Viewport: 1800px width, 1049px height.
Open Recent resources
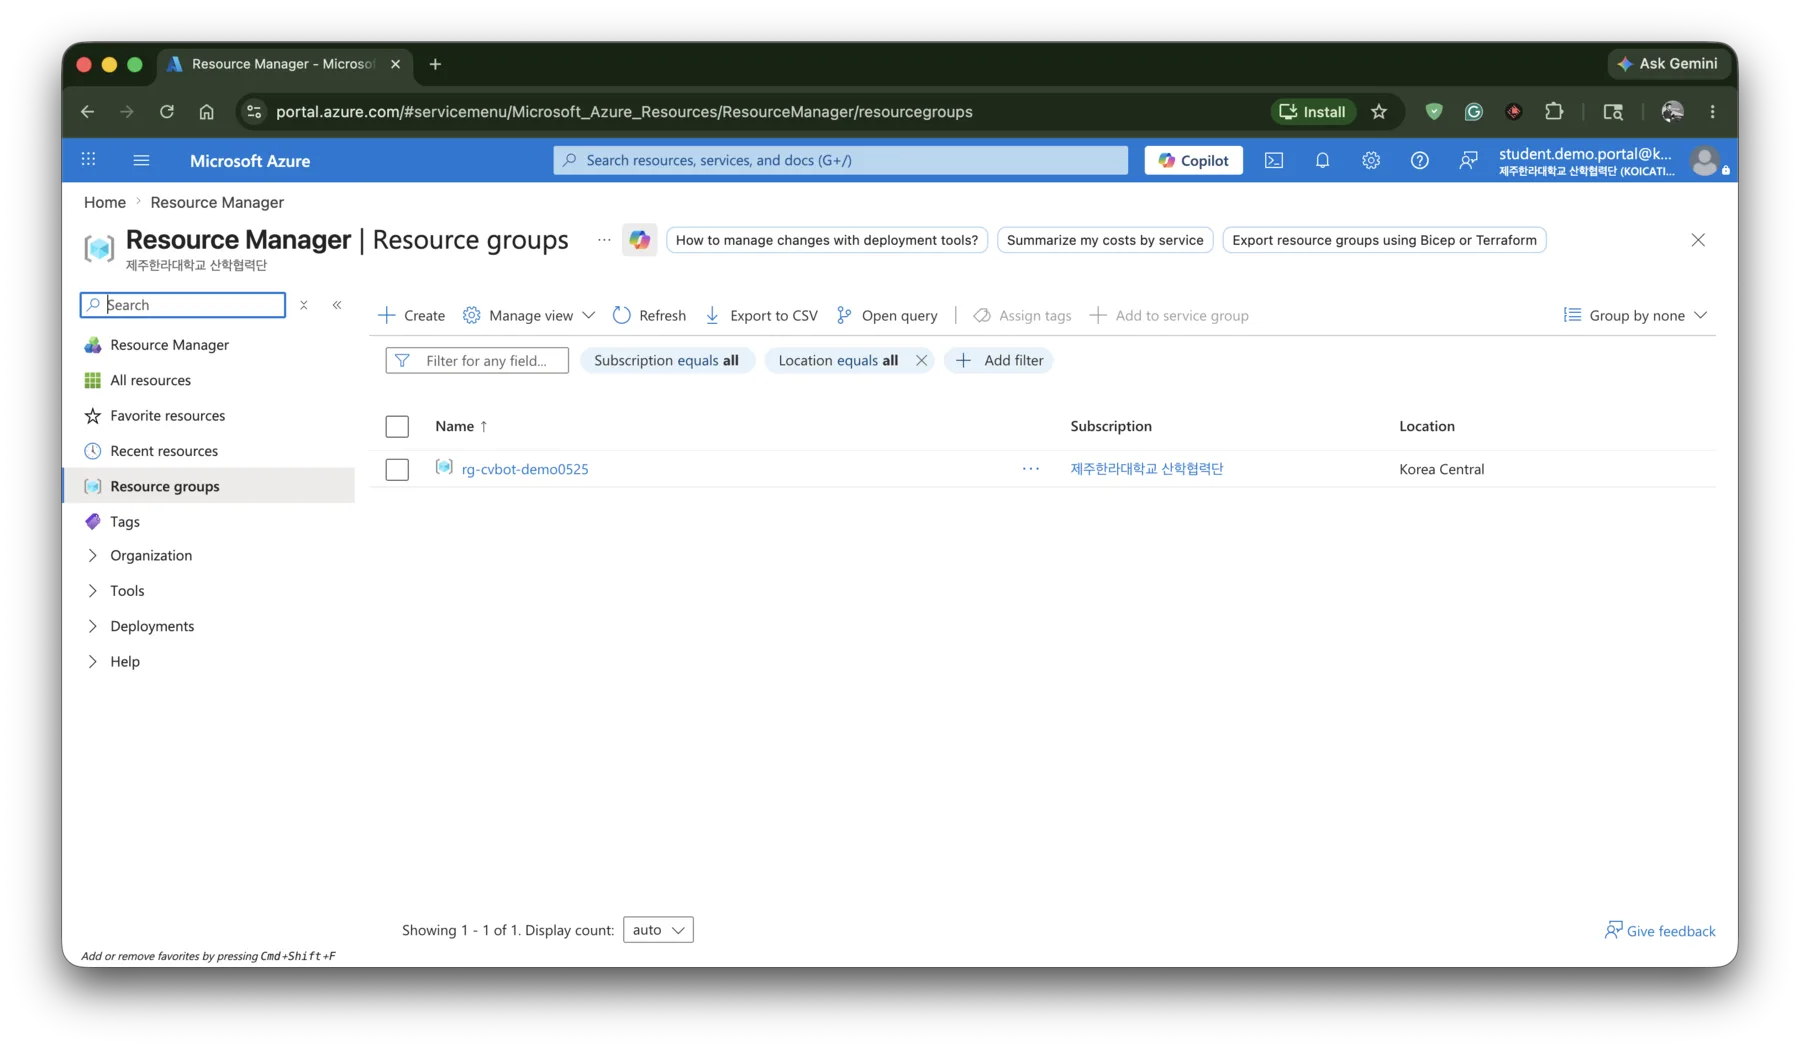tap(164, 451)
